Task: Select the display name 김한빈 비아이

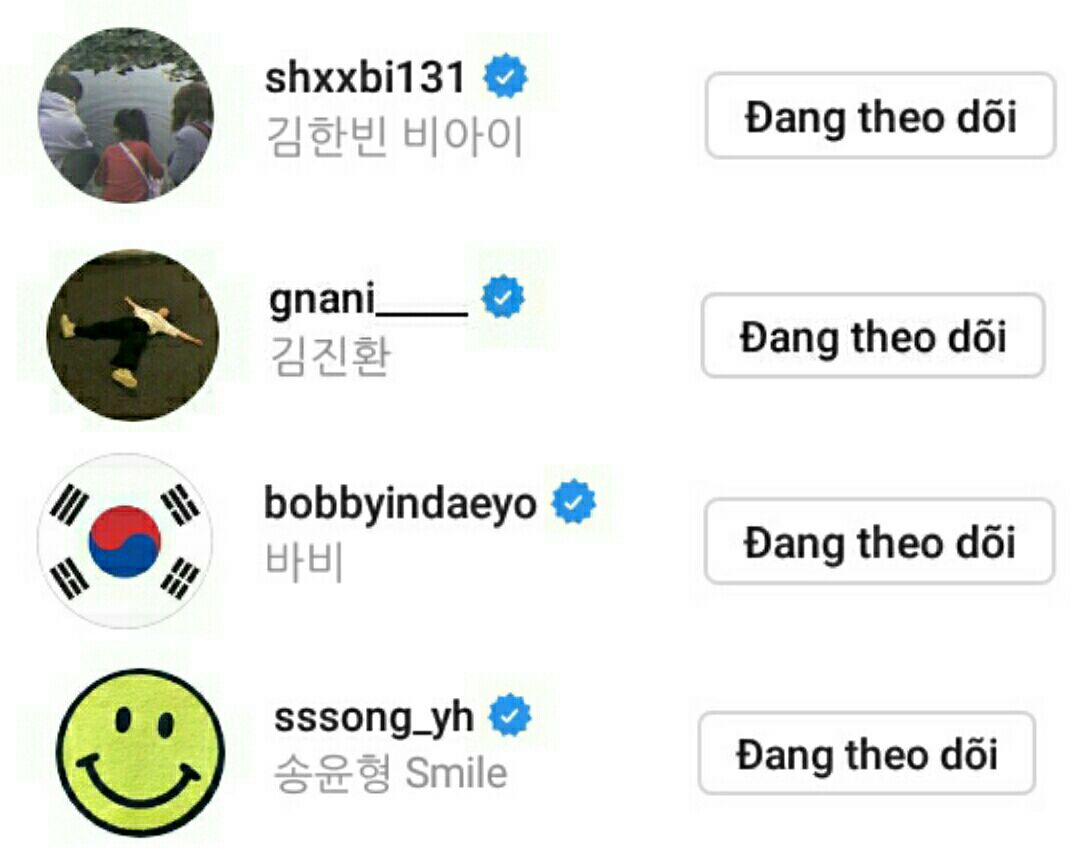Action: point(394,137)
